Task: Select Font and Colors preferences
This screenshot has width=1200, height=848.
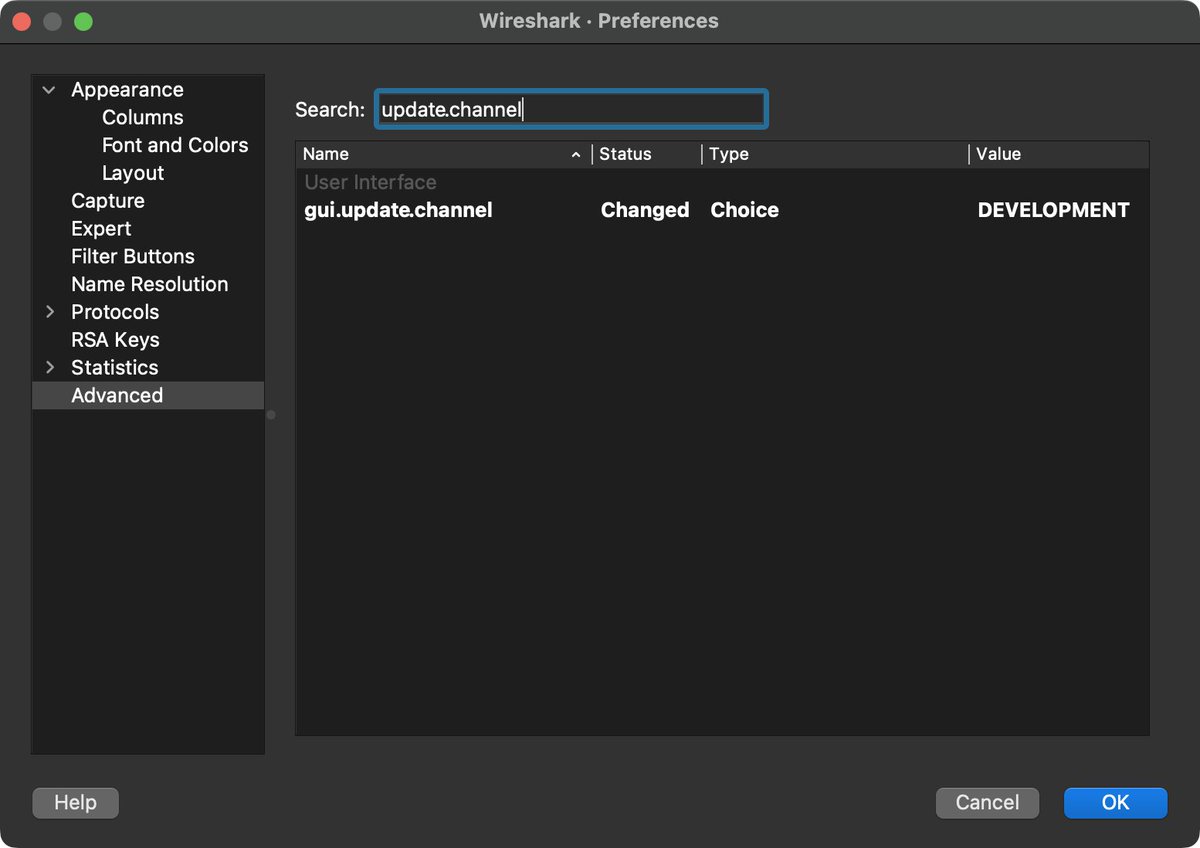Action: (175, 145)
